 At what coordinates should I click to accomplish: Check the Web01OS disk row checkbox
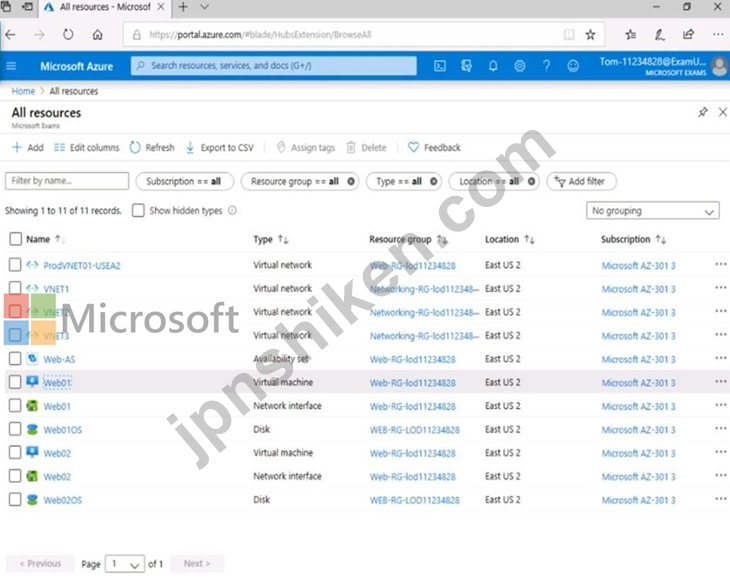pyautogui.click(x=15, y=429)
